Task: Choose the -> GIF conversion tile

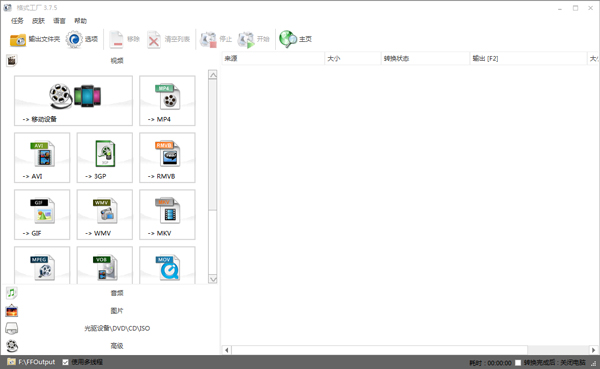Action: click(x=42, y=215)
